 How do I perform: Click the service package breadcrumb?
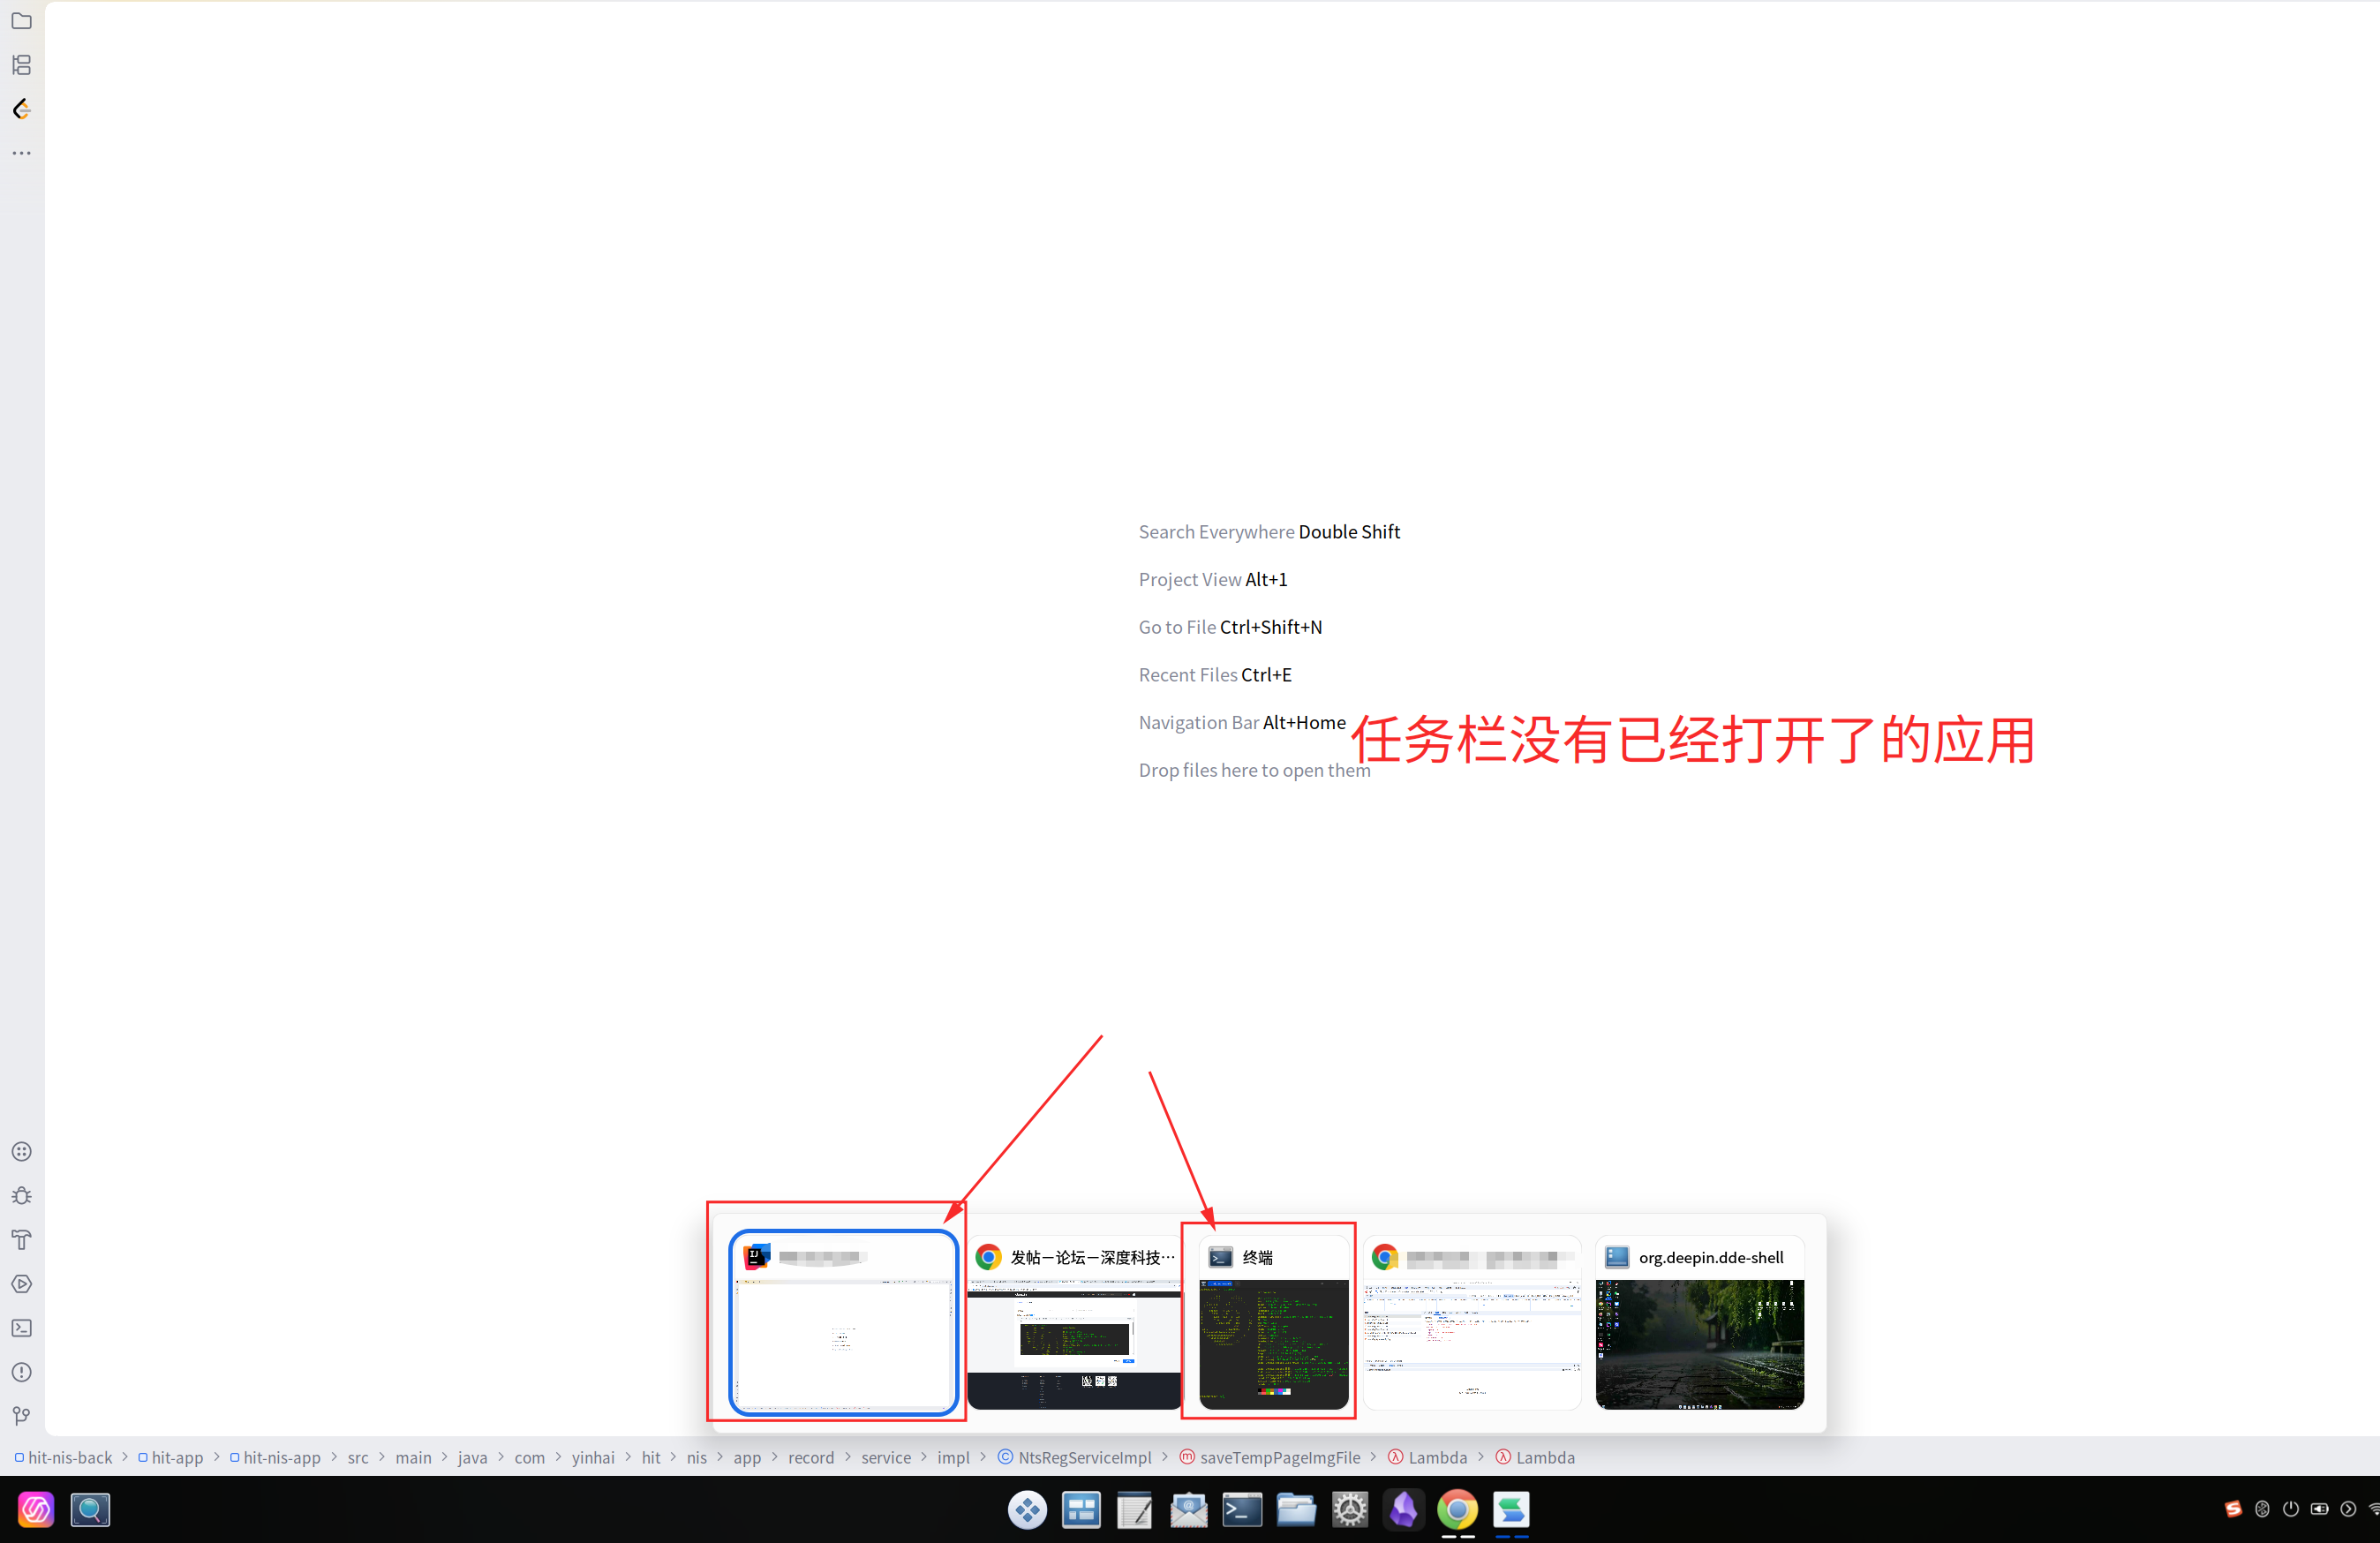tap(885, 1457)
